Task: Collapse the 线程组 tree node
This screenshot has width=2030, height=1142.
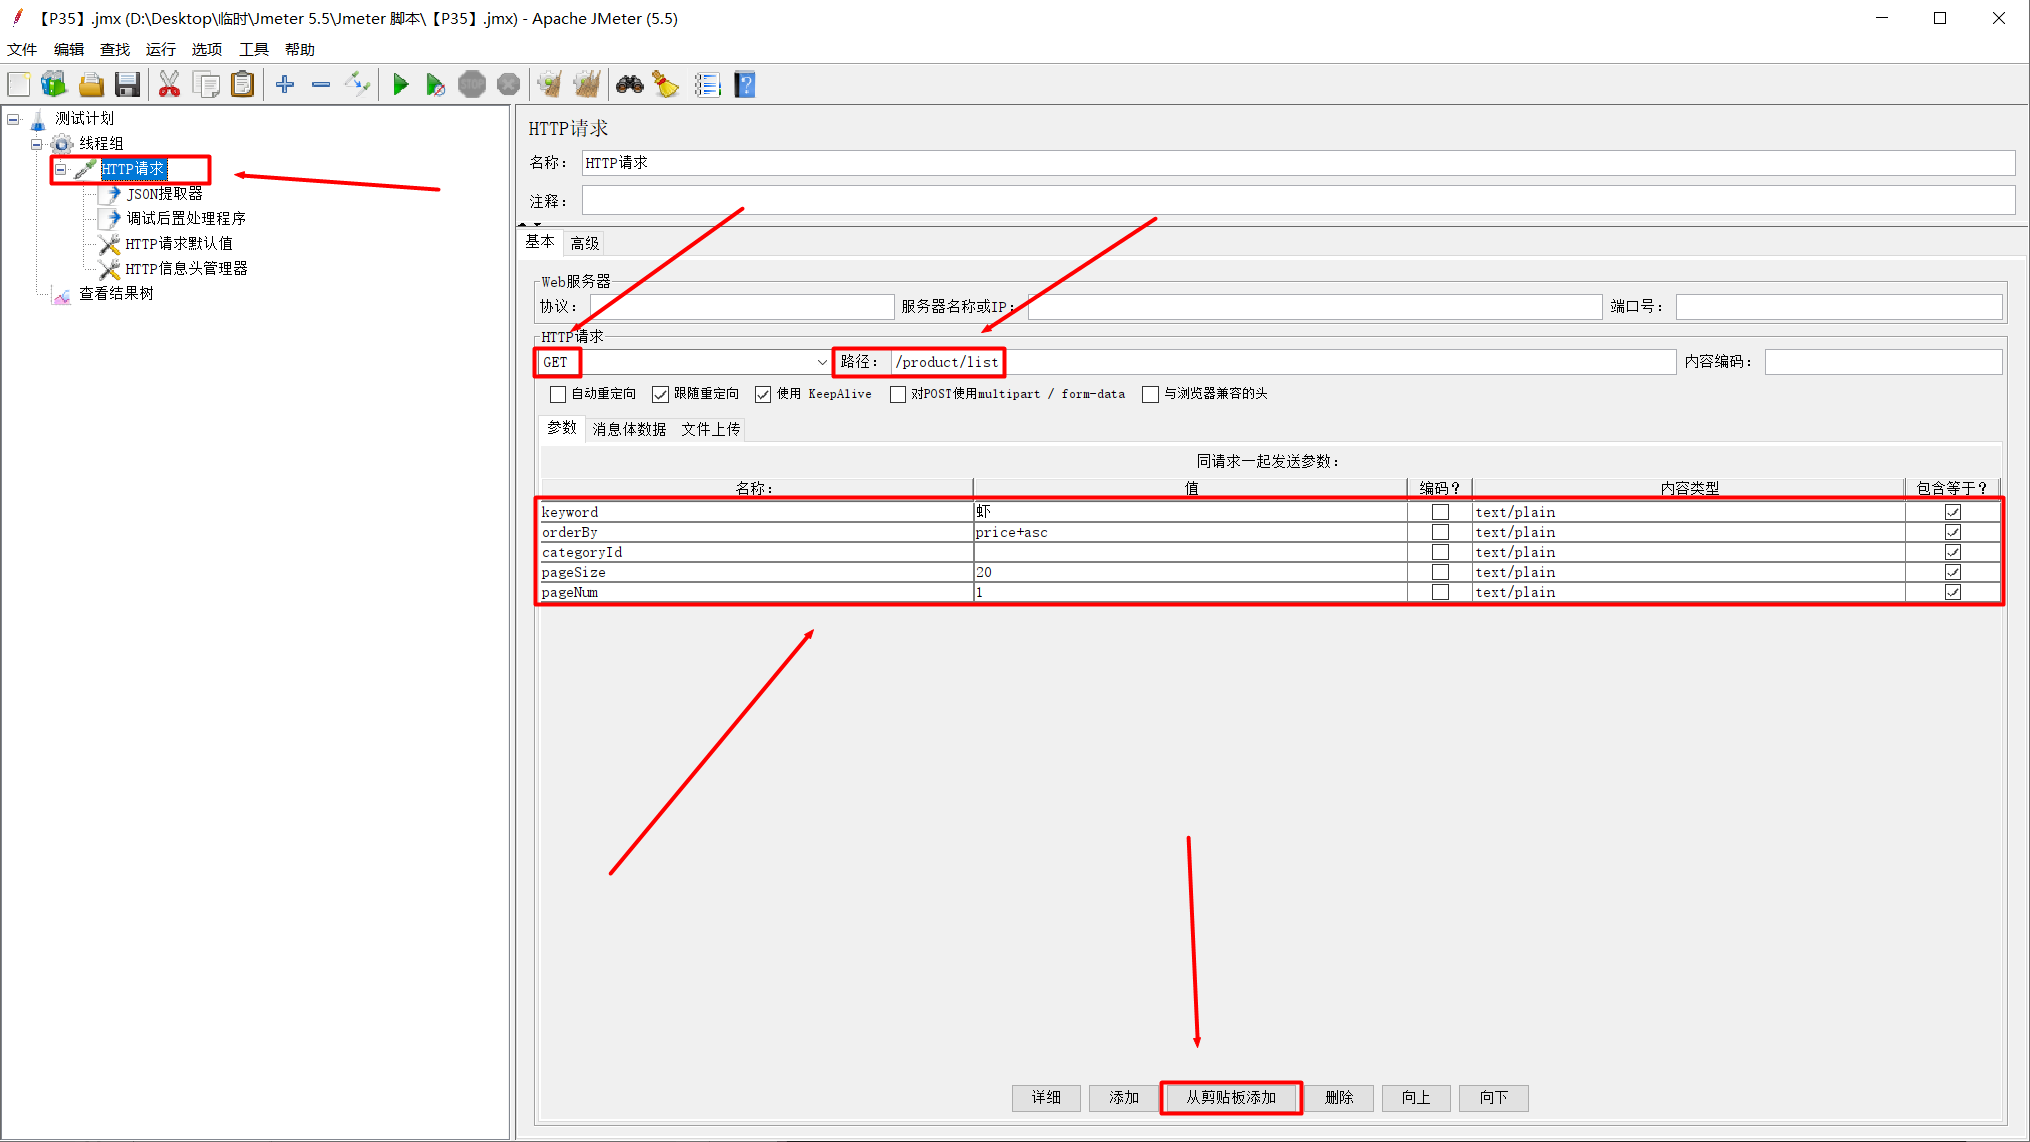Action: [x=37, y=144]
